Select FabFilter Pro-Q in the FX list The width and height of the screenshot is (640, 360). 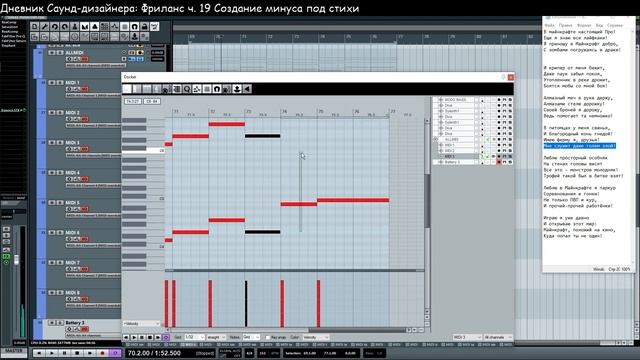[13, 36]
